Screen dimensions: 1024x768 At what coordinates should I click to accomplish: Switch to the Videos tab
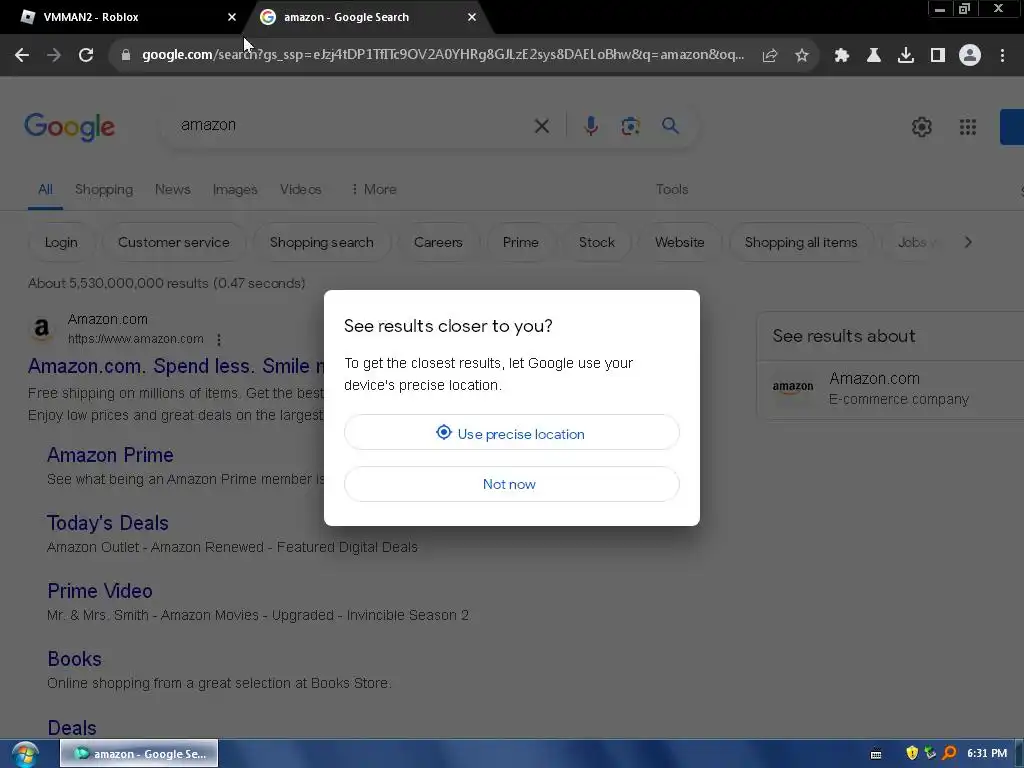(x=300, y=189)
